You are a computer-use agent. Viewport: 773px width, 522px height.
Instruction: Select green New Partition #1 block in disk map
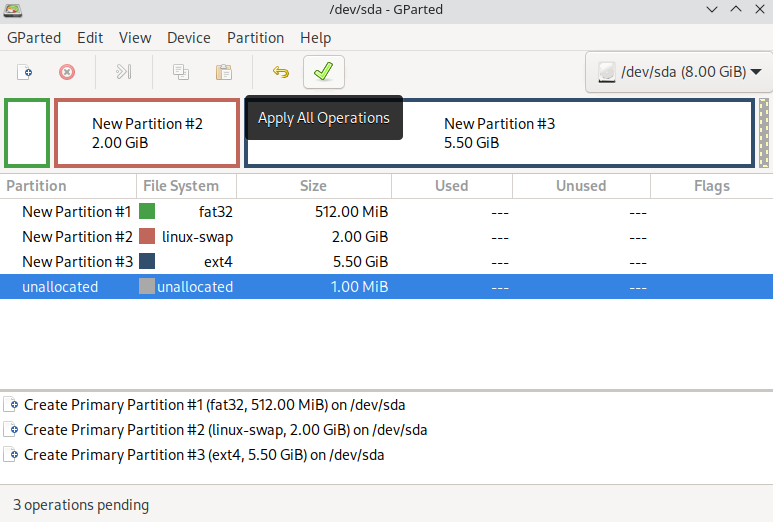click(27, 133)
